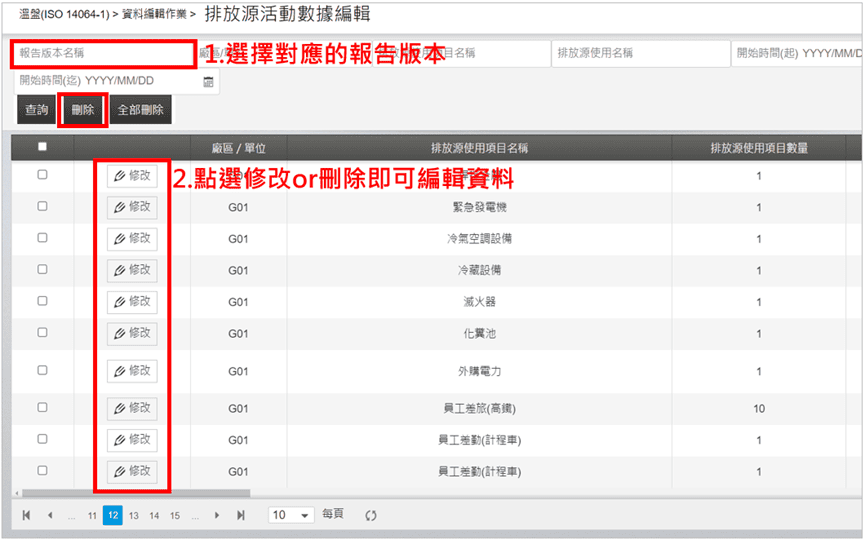This screenshot has width=865, height=540.
Task: Go to previous page arrow
Action: (49, 515)
